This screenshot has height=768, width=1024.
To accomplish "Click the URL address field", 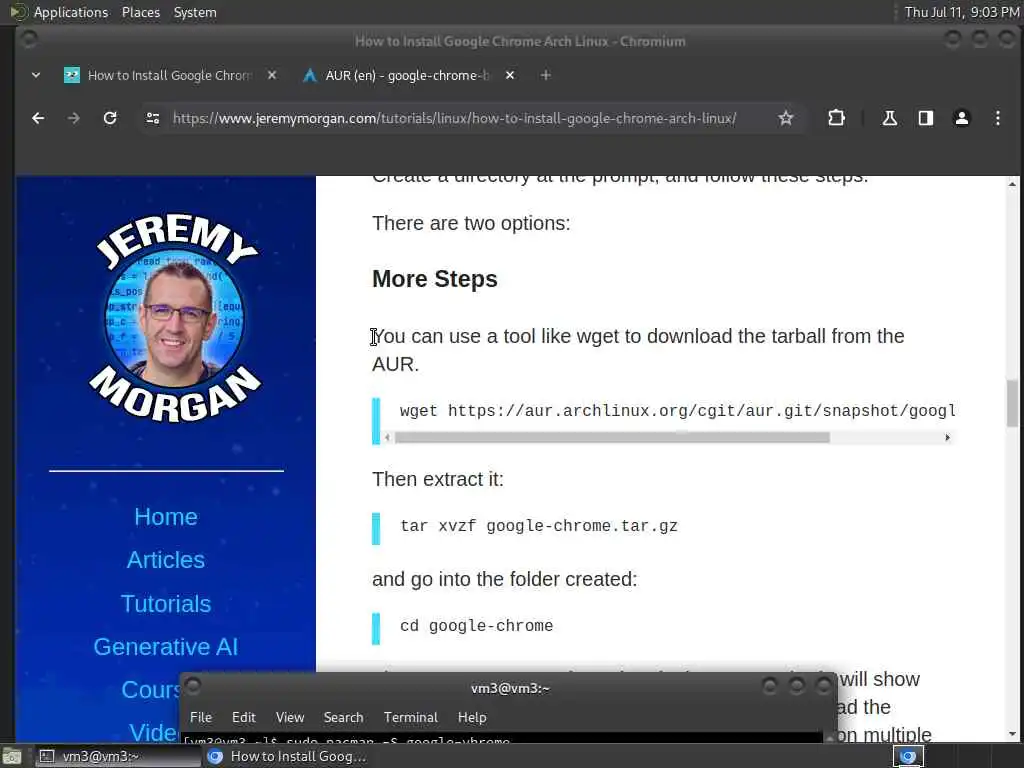I will [x=455, y=118].
